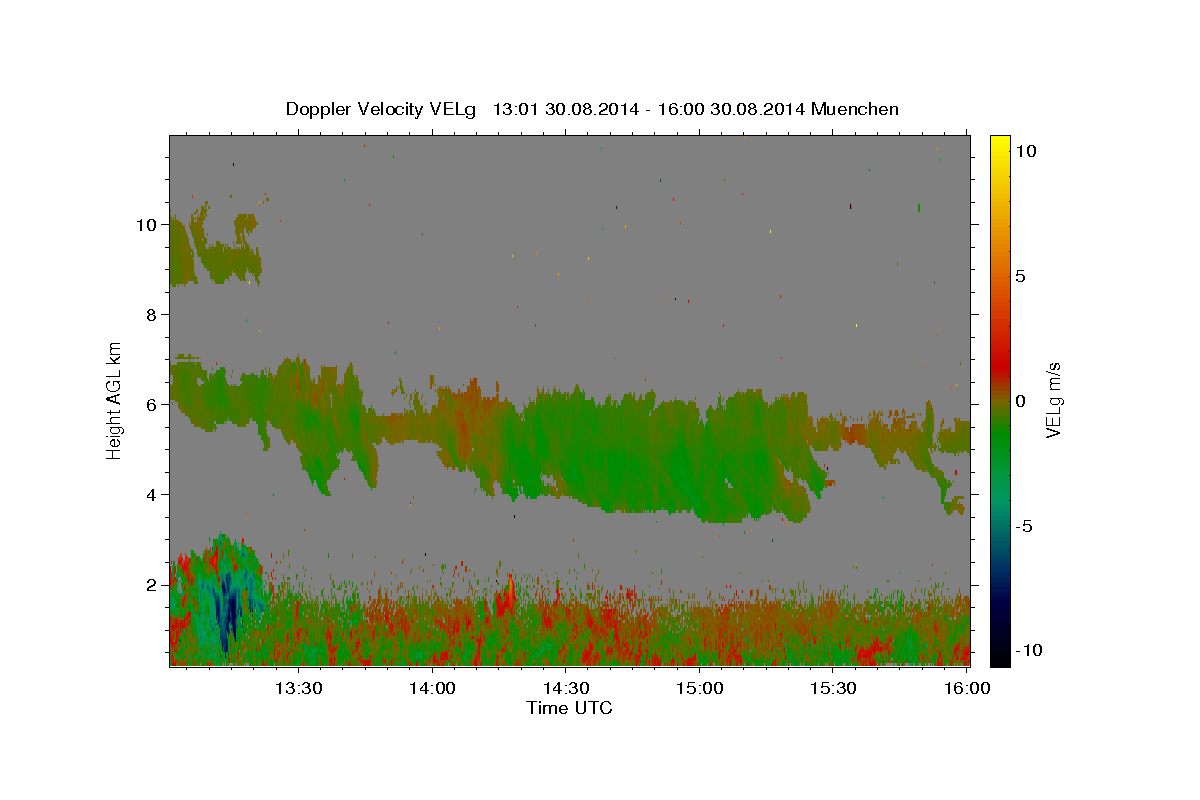
Task: Click the 14:00 time tick label
Action: tap(432, 688)
